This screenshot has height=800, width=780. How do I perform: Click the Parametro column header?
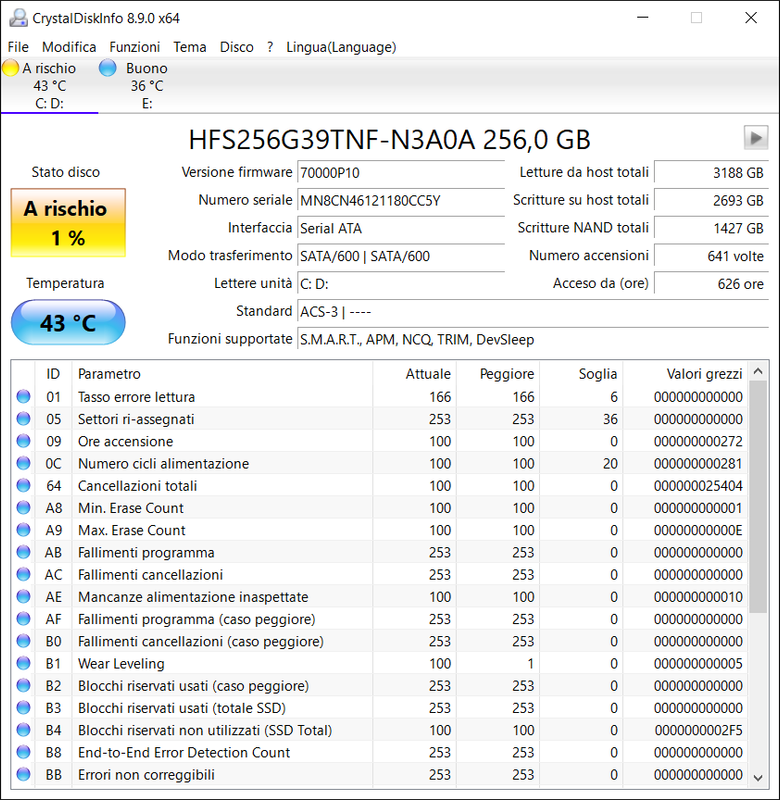click(x=222, y=373)
